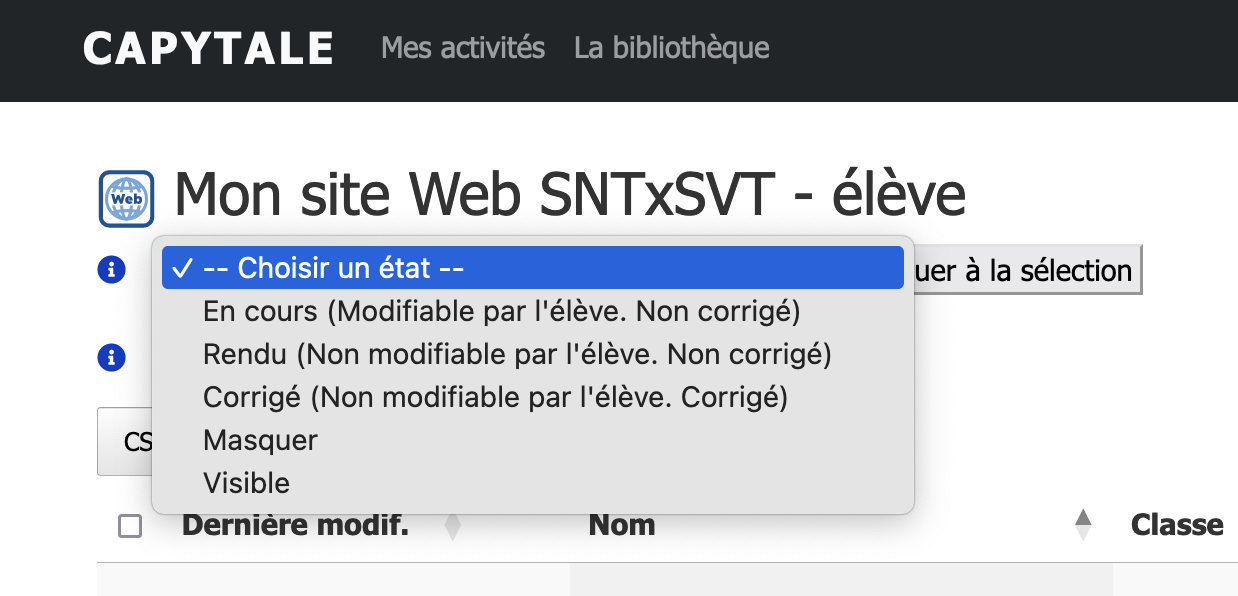Click the lower info icon above the CSV button

(111, 357)
